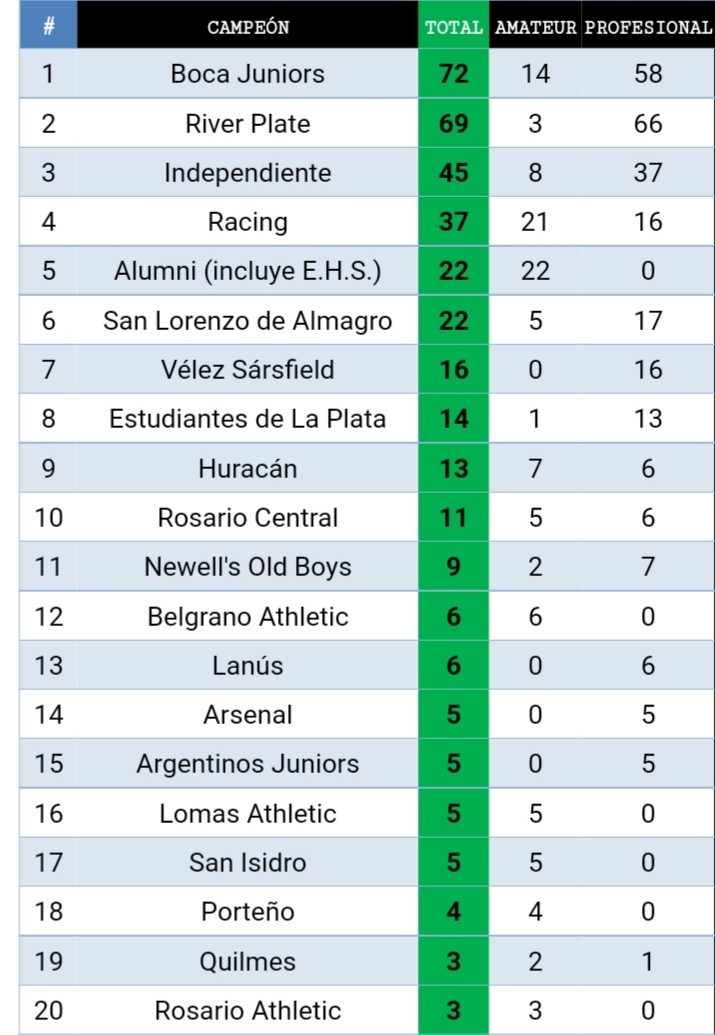The image size is (715, 1035).
Task: Select the TOTAL column header
Action: (x=454, y=27)
